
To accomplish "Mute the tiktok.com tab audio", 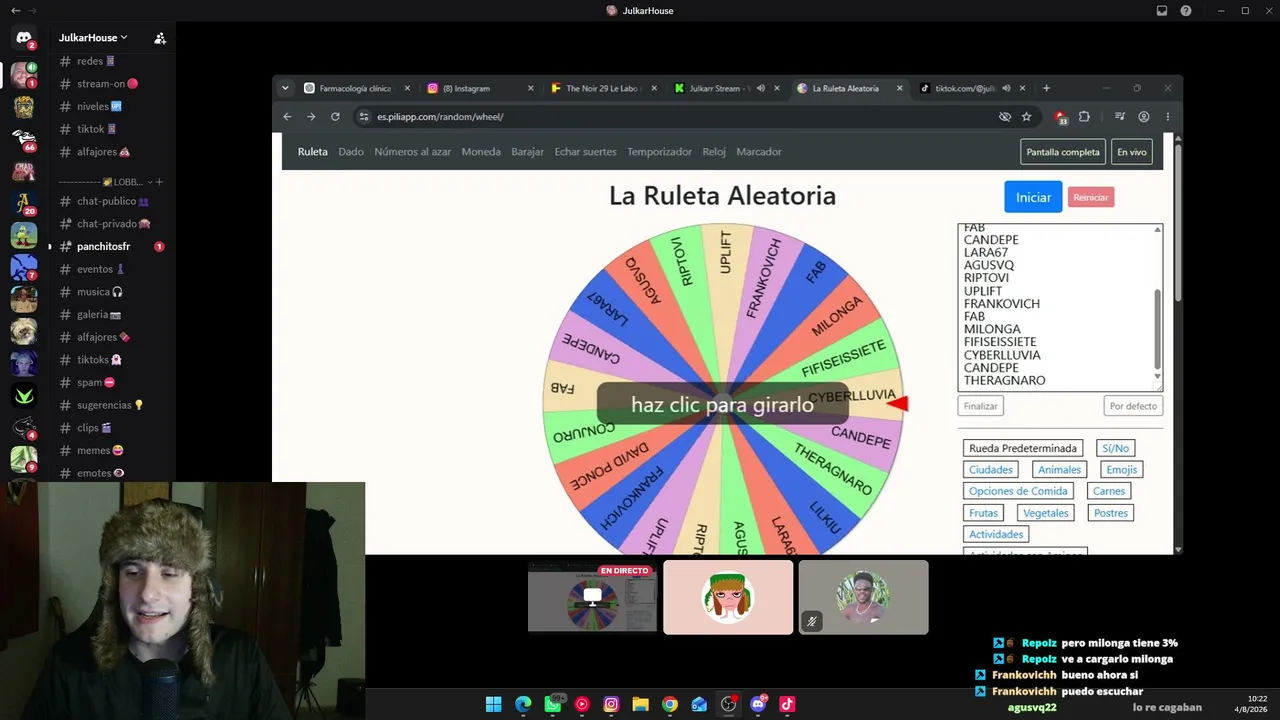I will pyautogui.click(x=1006, y=88).
